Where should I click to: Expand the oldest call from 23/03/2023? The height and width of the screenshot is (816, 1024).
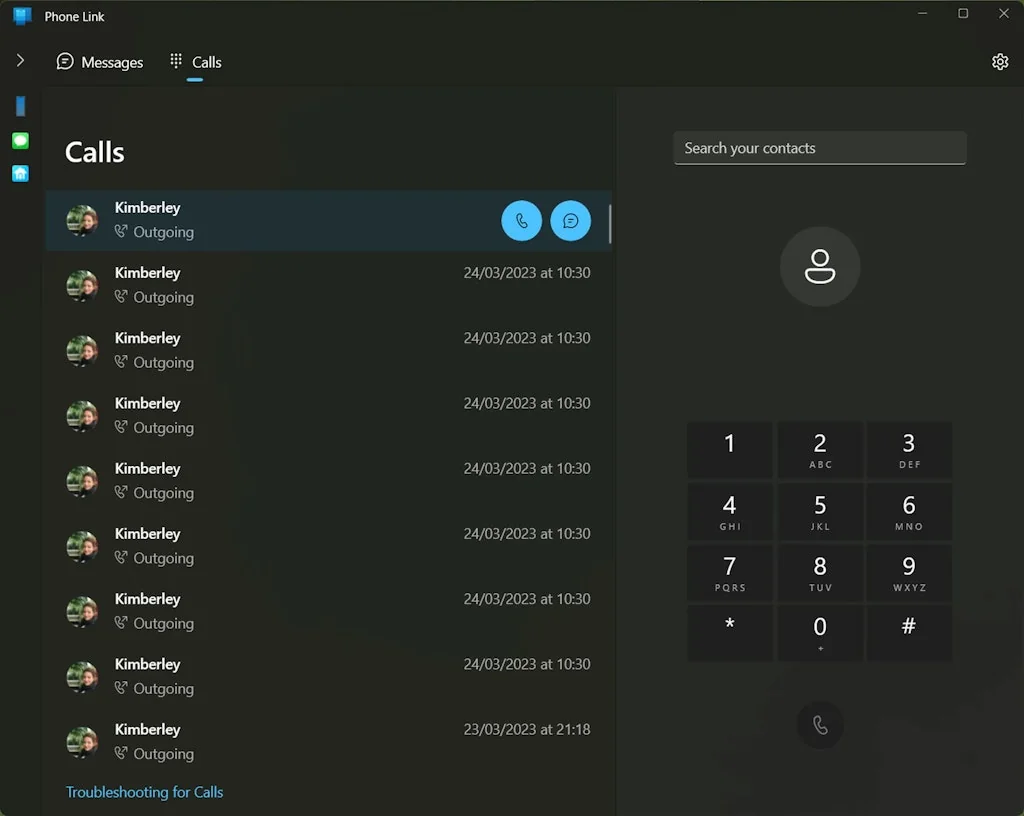(300, 740)
